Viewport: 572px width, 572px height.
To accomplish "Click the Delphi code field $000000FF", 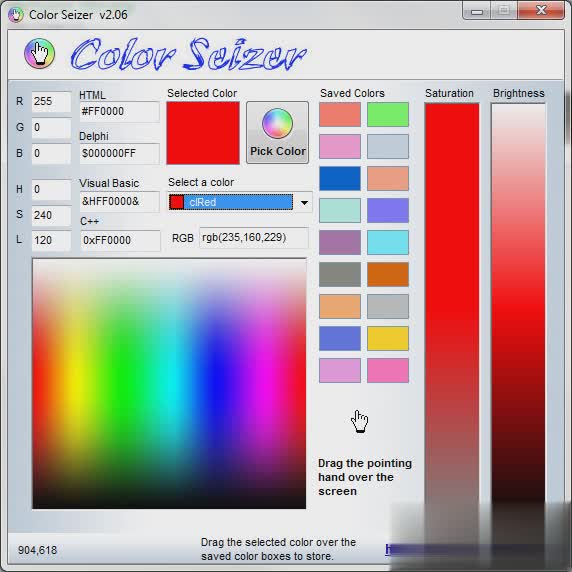I will 119,154.
